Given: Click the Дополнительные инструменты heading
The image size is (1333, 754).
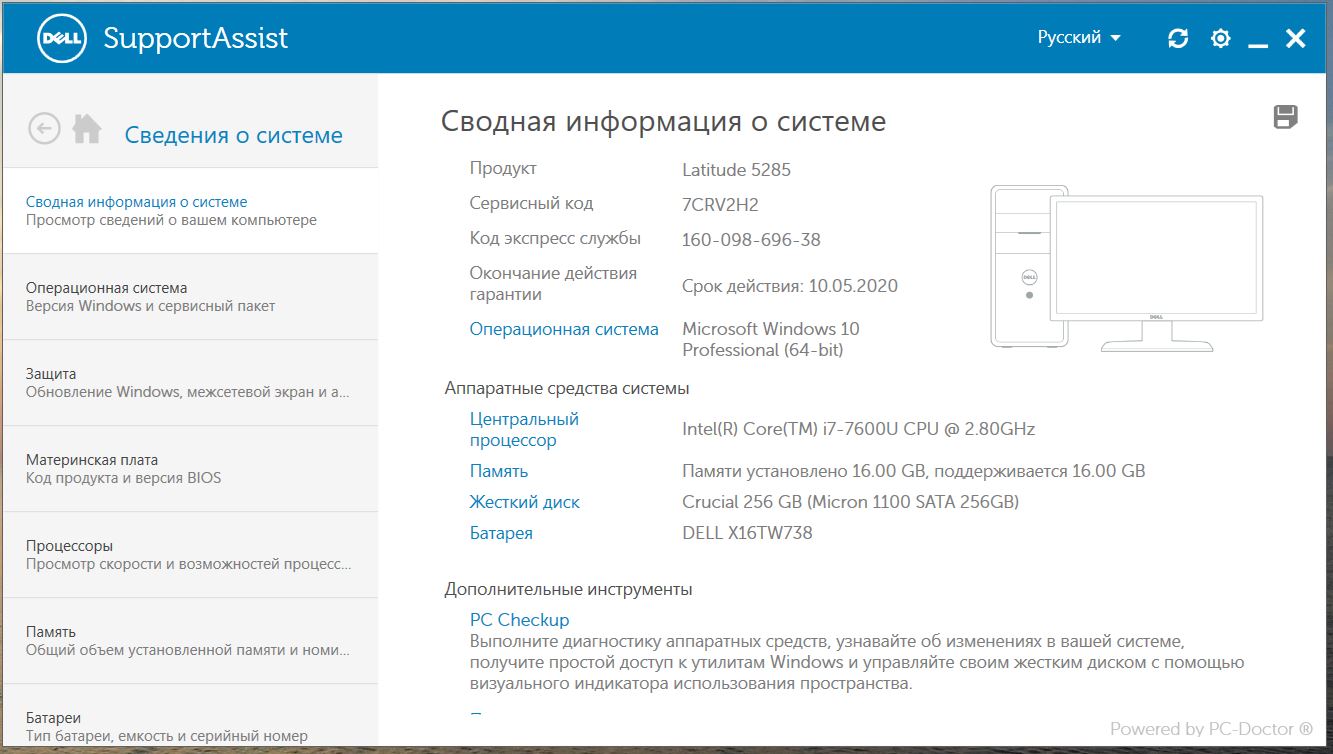Looking at the screenshot, I should click(568, 589).
